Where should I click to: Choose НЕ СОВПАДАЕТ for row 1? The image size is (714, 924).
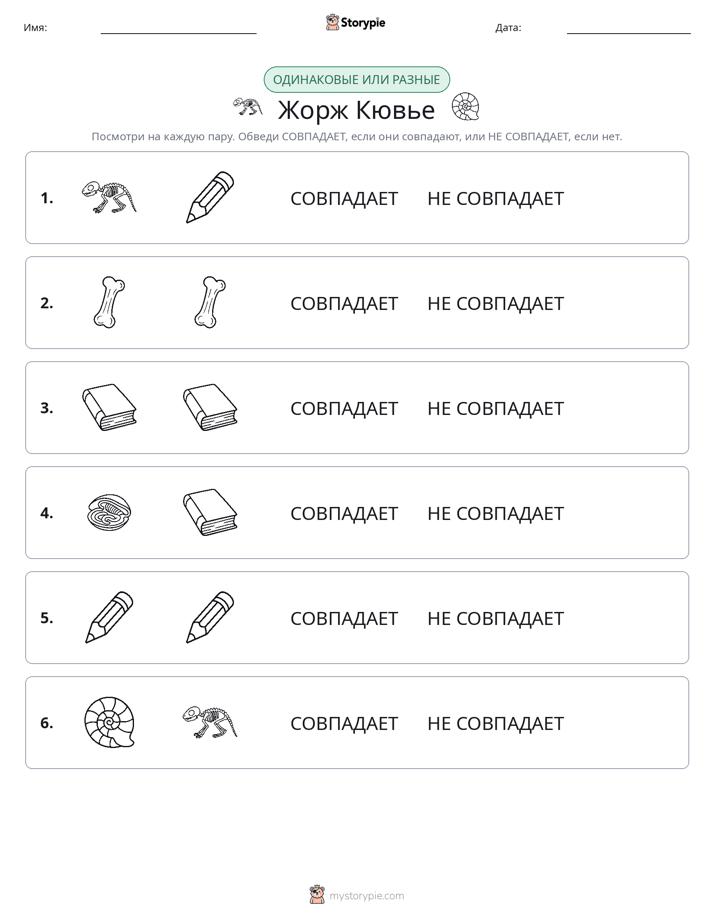495,199
